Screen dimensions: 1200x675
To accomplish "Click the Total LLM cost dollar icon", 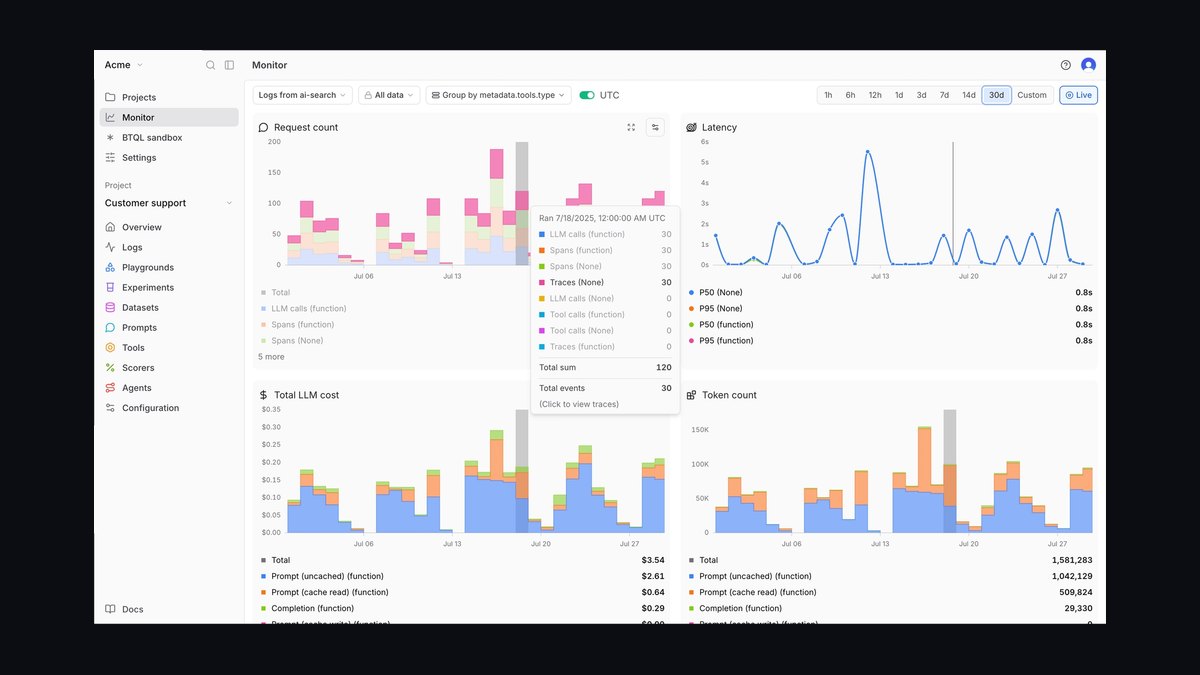I will coord(263,395).
